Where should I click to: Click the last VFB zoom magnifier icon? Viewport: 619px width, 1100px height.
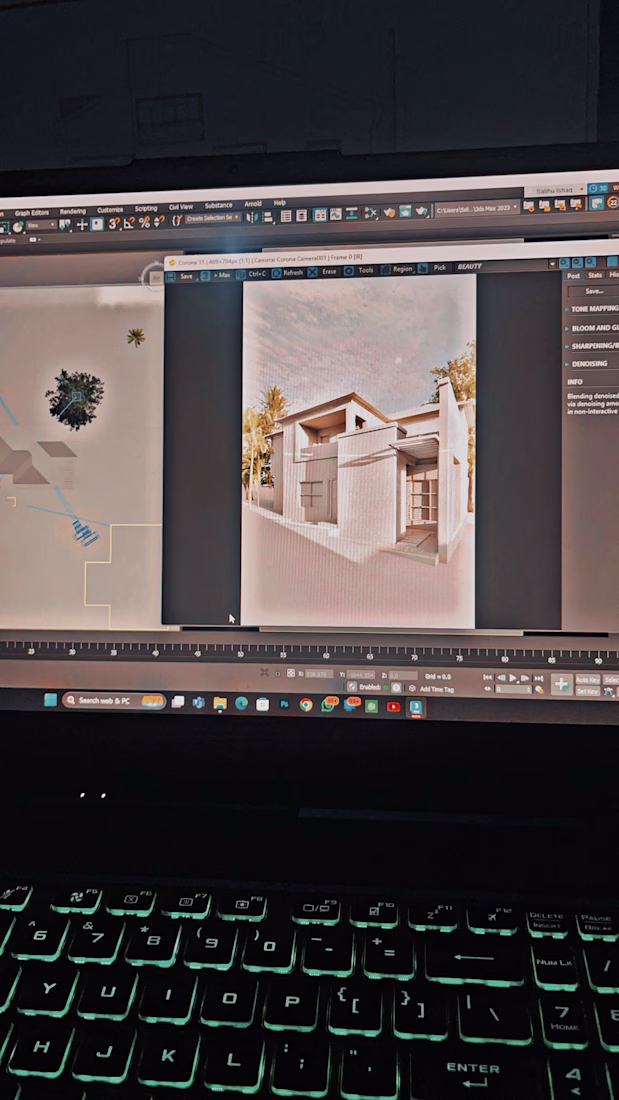pyautogui.click(x=590, y=262)
